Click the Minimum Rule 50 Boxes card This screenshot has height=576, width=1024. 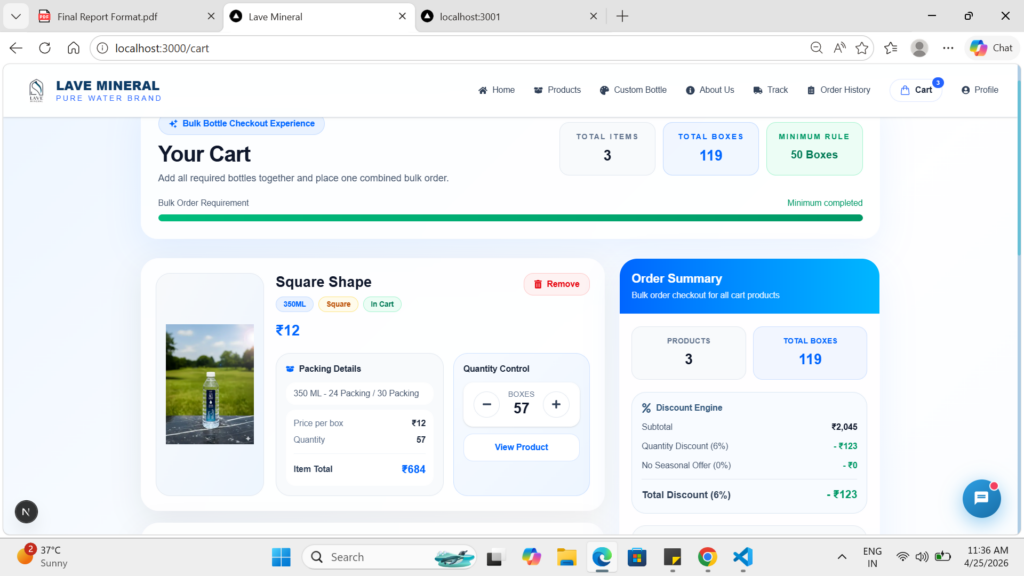pos(814,148)
